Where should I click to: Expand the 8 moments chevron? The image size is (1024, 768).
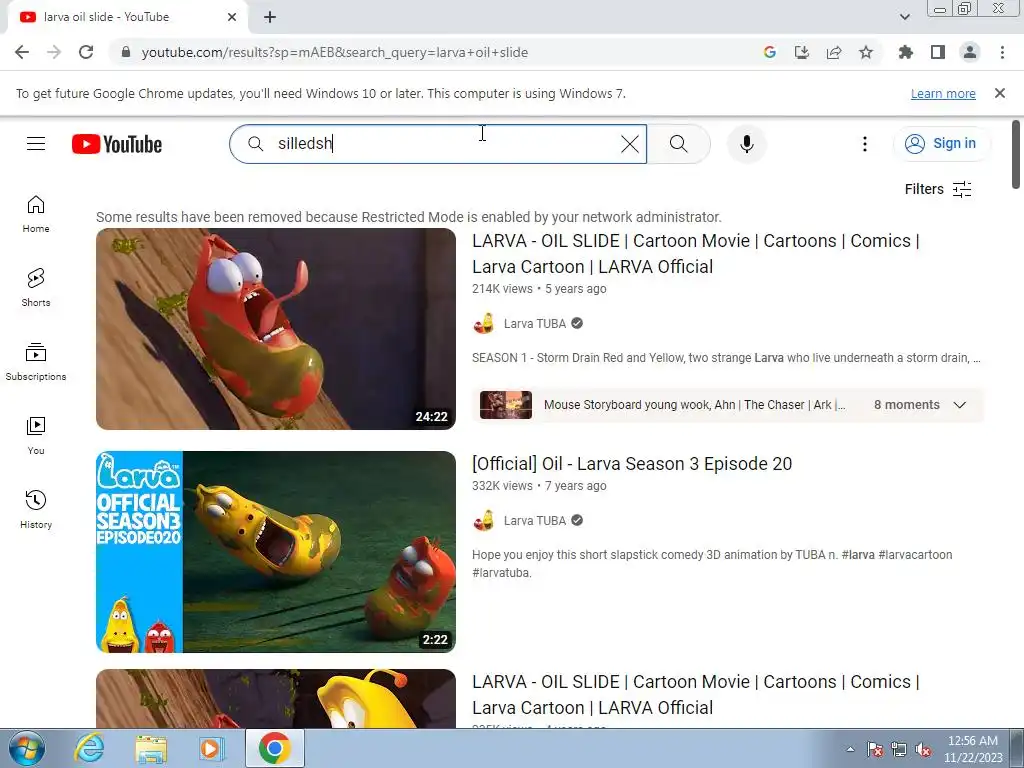click(959, 405)
